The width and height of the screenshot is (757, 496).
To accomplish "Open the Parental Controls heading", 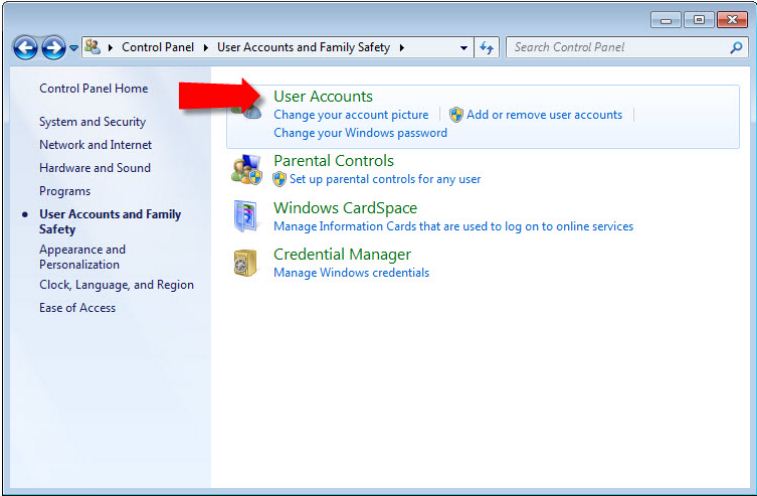I will pyautogui.click(x=334, y=160).
